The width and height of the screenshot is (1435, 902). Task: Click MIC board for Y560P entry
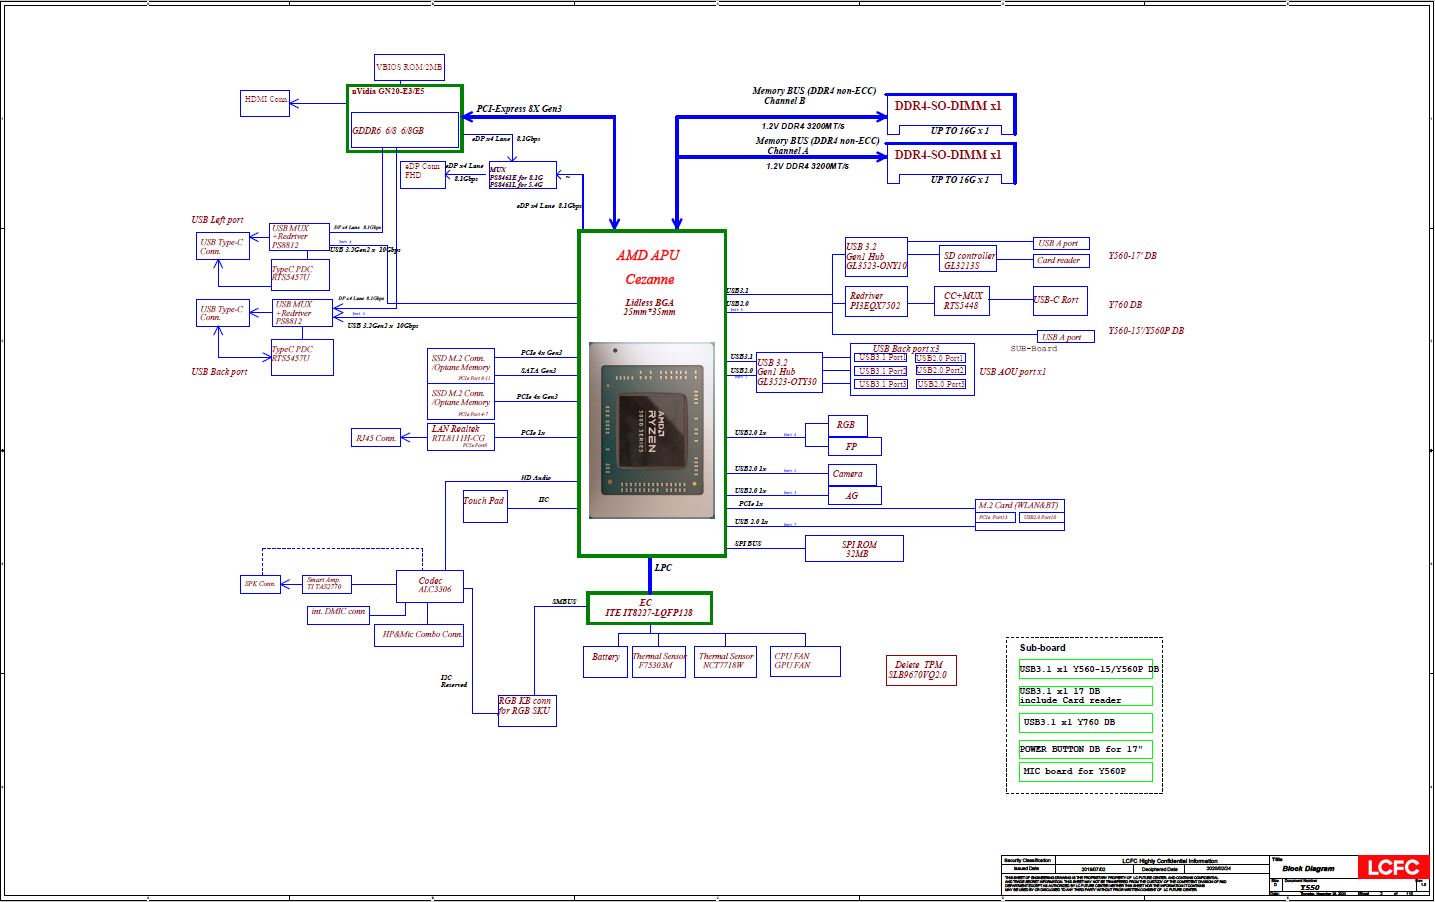click(x=1085, y=772)
